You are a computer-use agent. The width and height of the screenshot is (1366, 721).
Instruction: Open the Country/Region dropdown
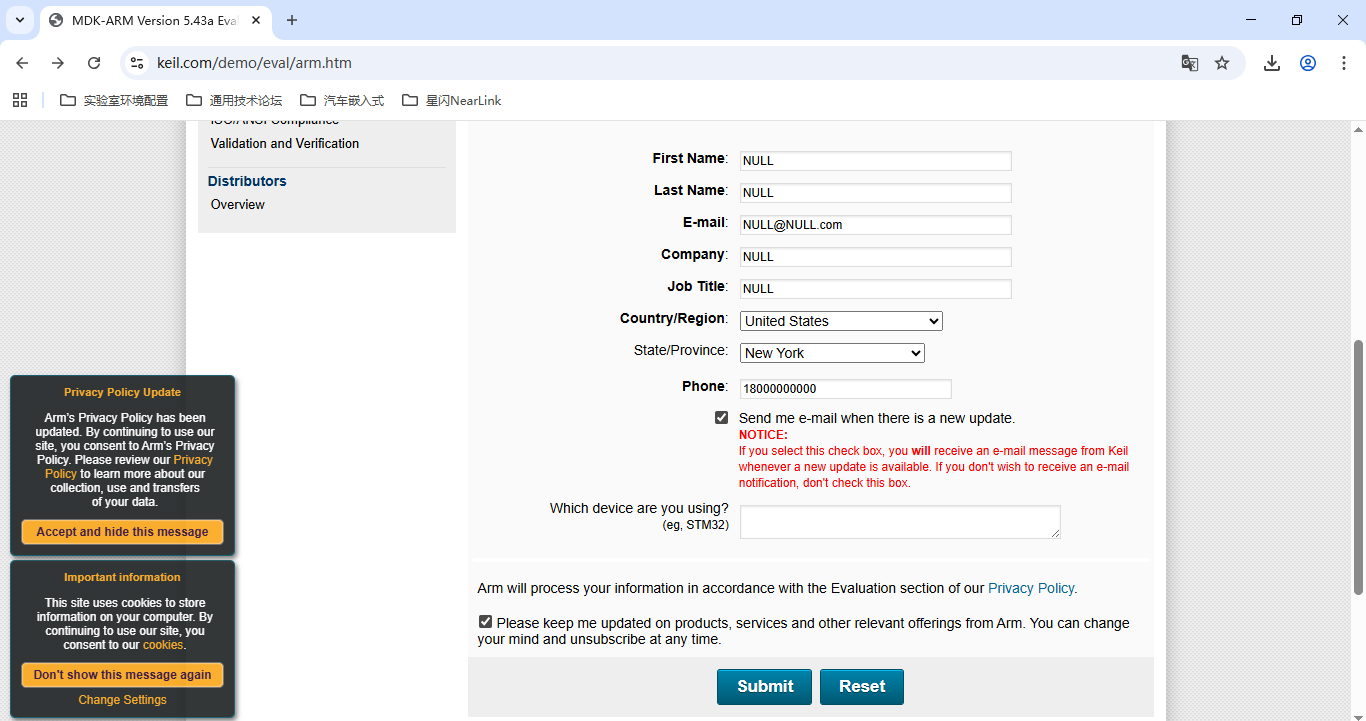coord(841,321)
